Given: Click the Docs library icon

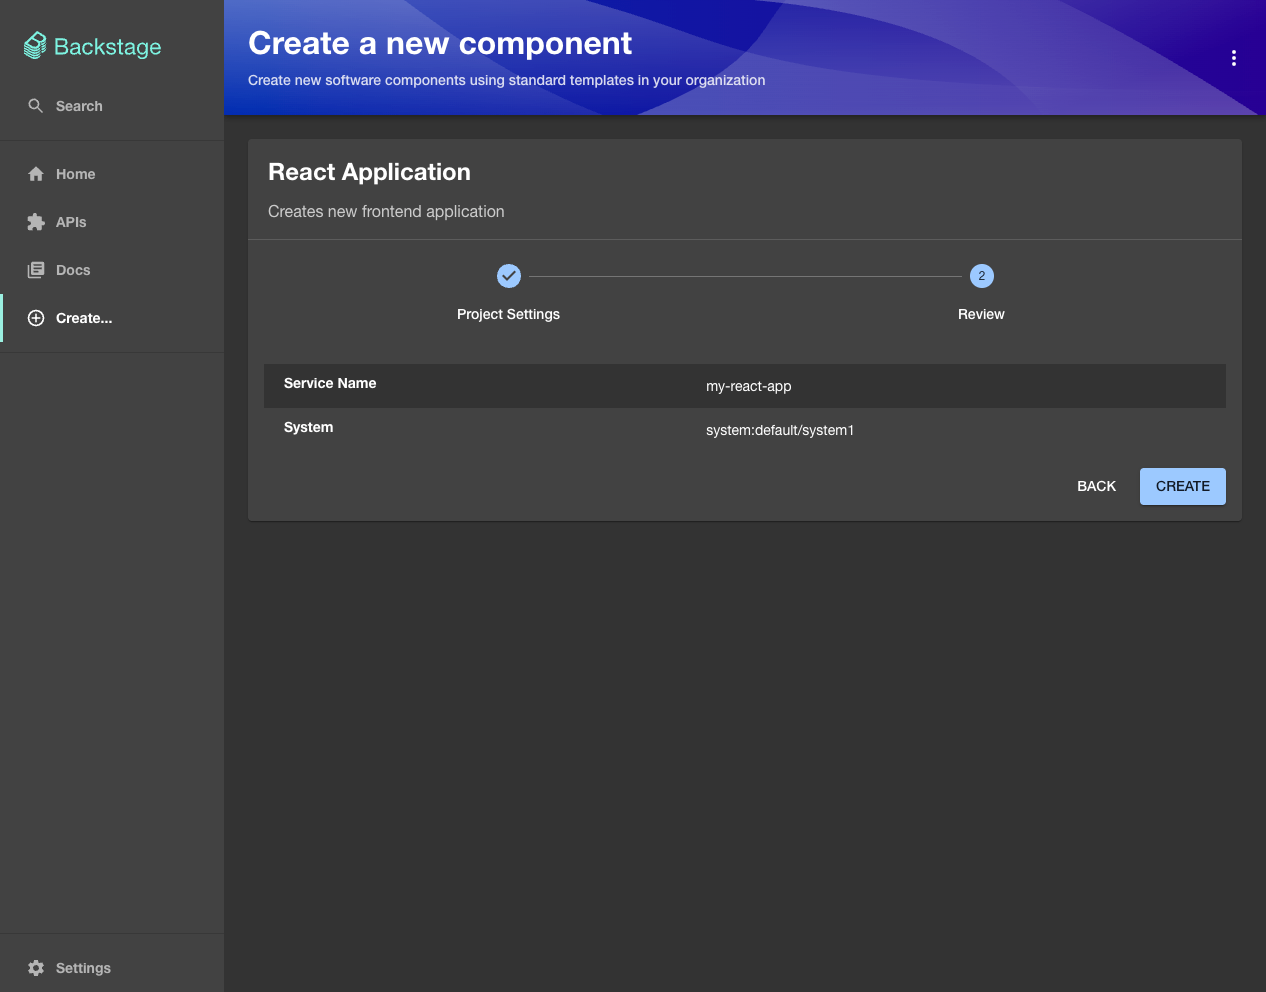Looking at the screenshot, I should pyautogui.click(x=36, y=270).
